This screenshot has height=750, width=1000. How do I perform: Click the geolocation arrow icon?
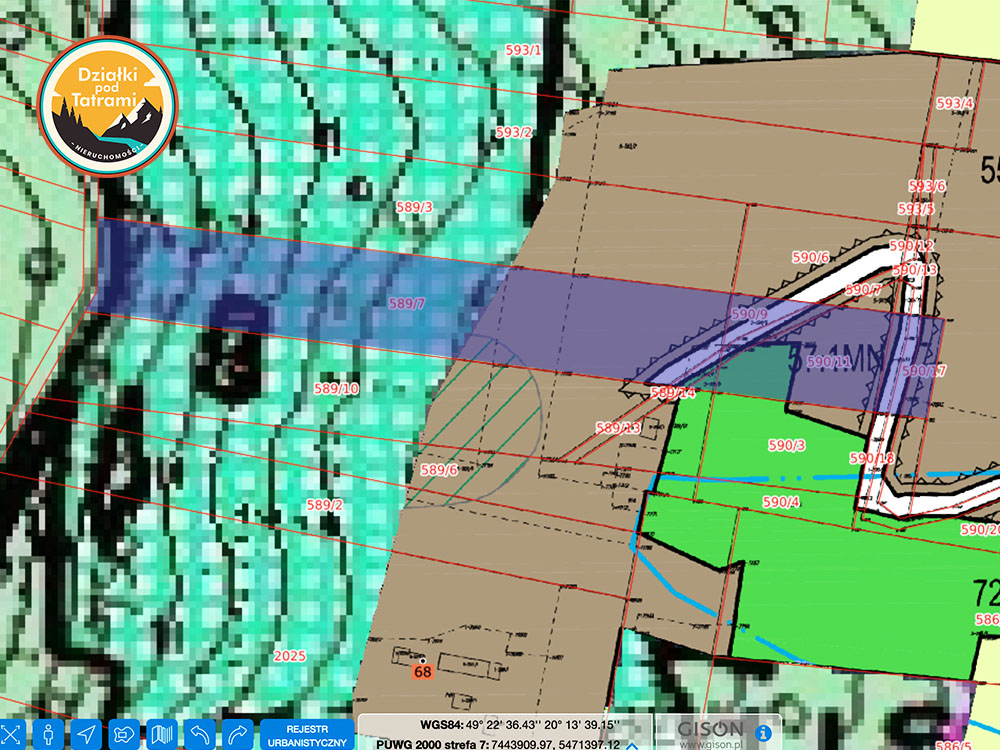[87, 734]
